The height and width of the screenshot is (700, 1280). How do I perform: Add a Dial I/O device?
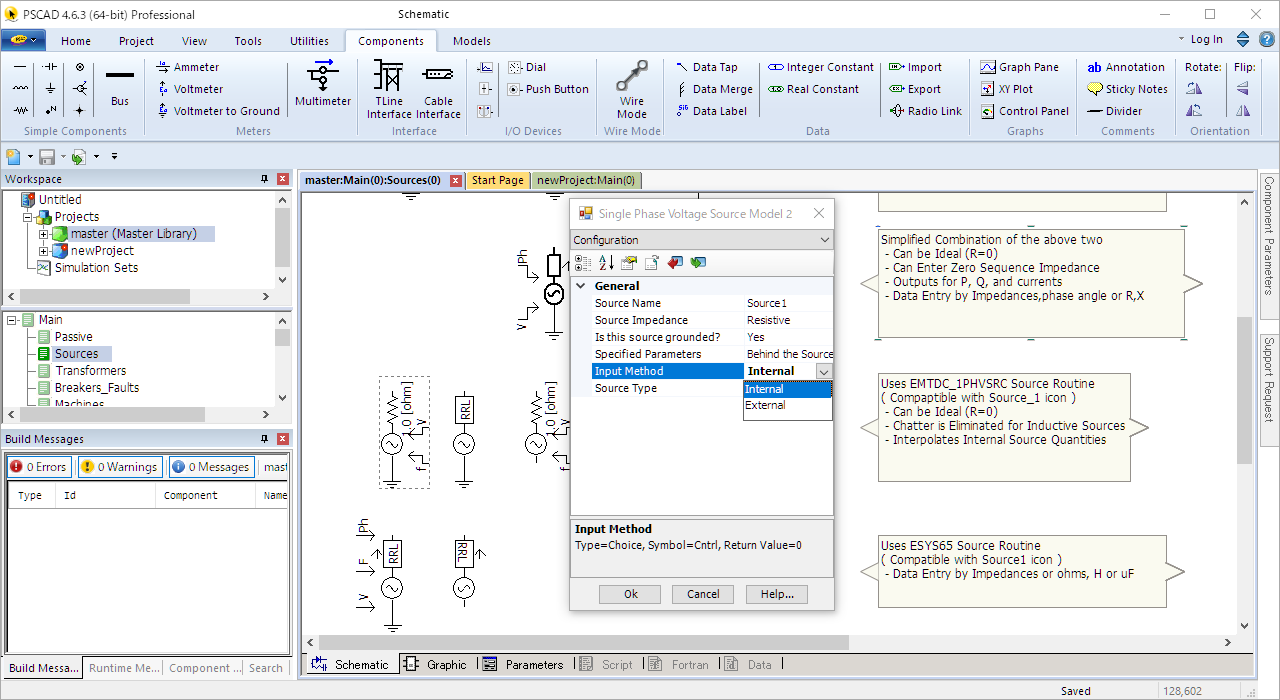click(x=527, y=67)
